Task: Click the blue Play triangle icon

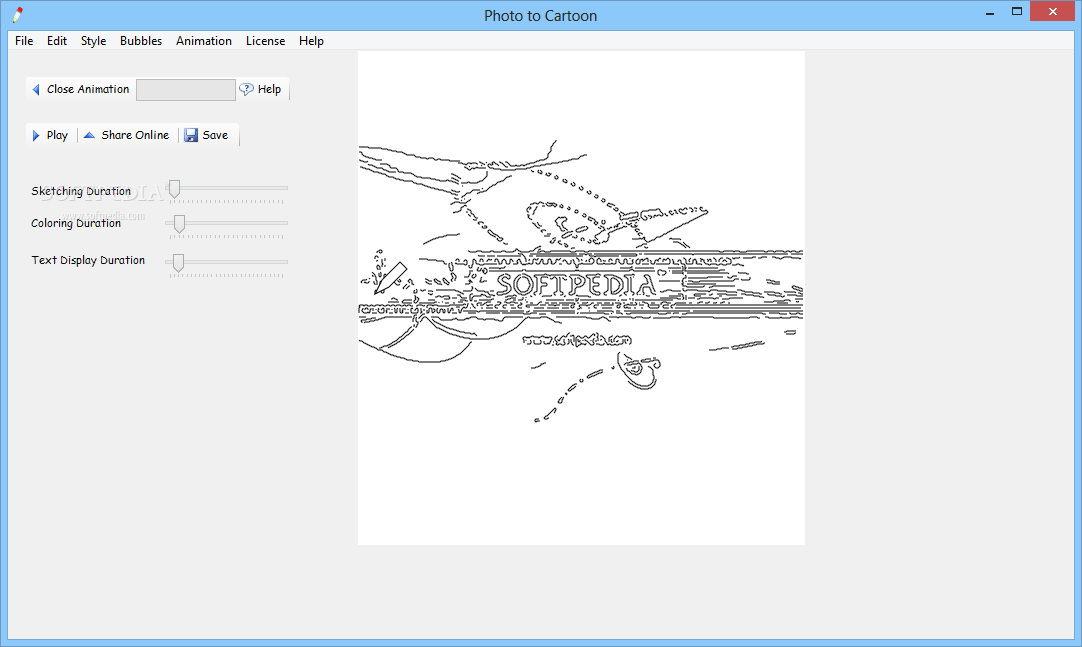Action: [x=37, y=135]
